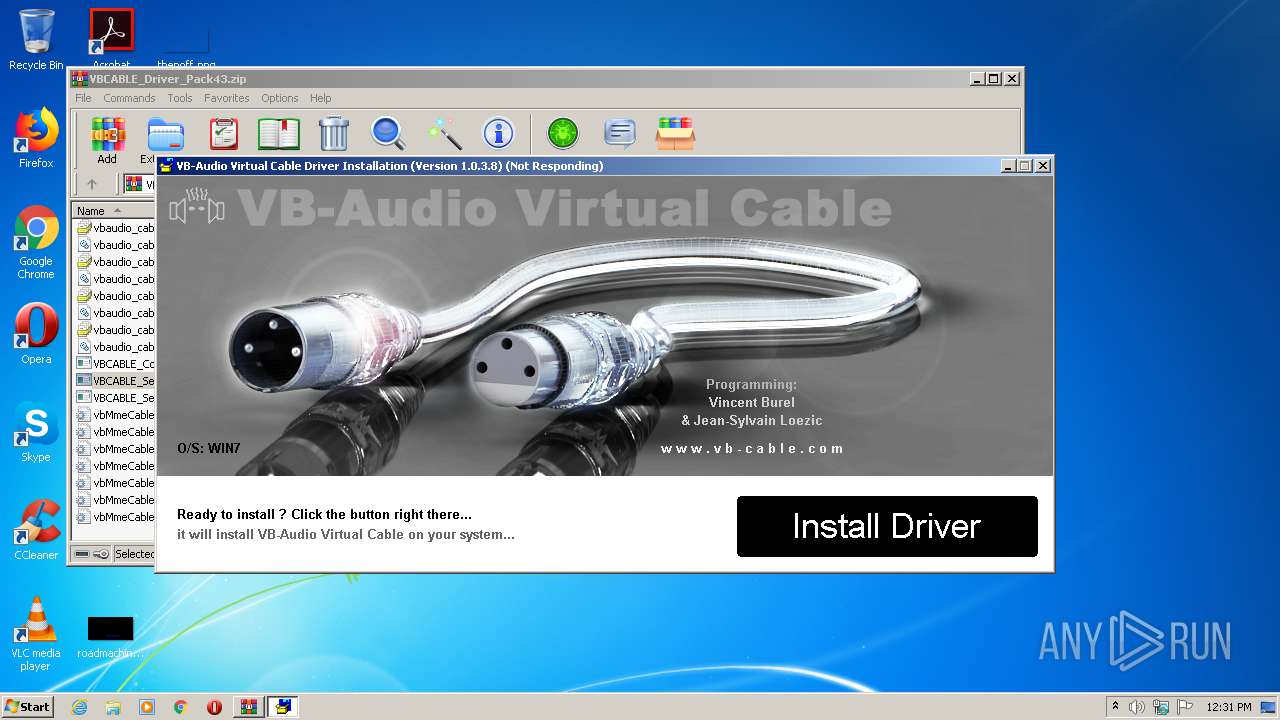This screenshot has height=720, width=1280.
Task: Click the Up one level arrow in WinRAR
Action: (x=92, y=184)
